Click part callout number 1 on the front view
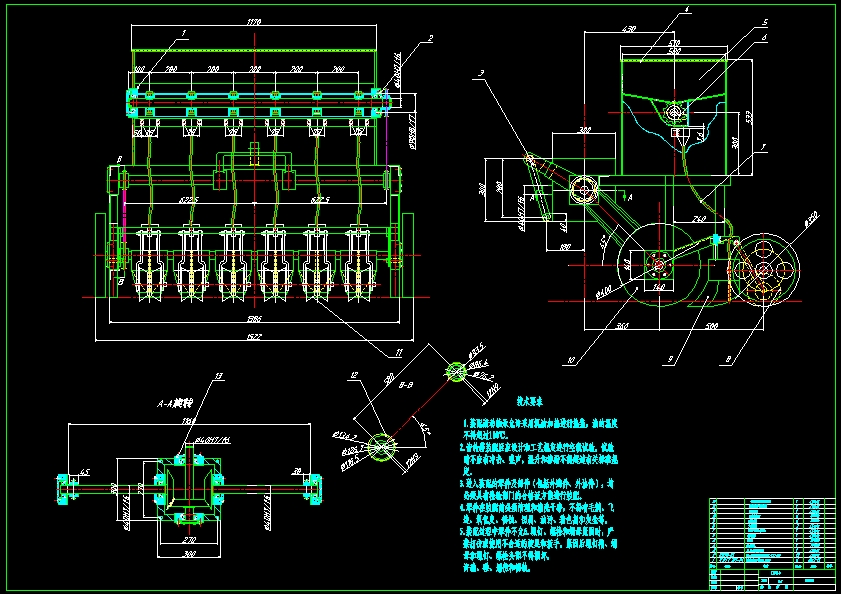This screenshot has width=841, height=594. [184, 33]
